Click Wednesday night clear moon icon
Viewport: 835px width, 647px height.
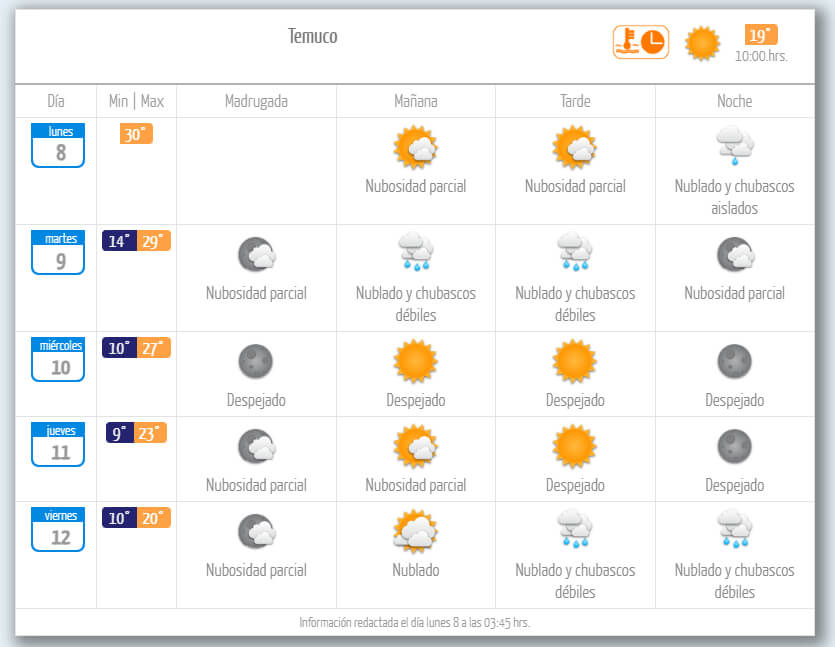pos(734,361)
